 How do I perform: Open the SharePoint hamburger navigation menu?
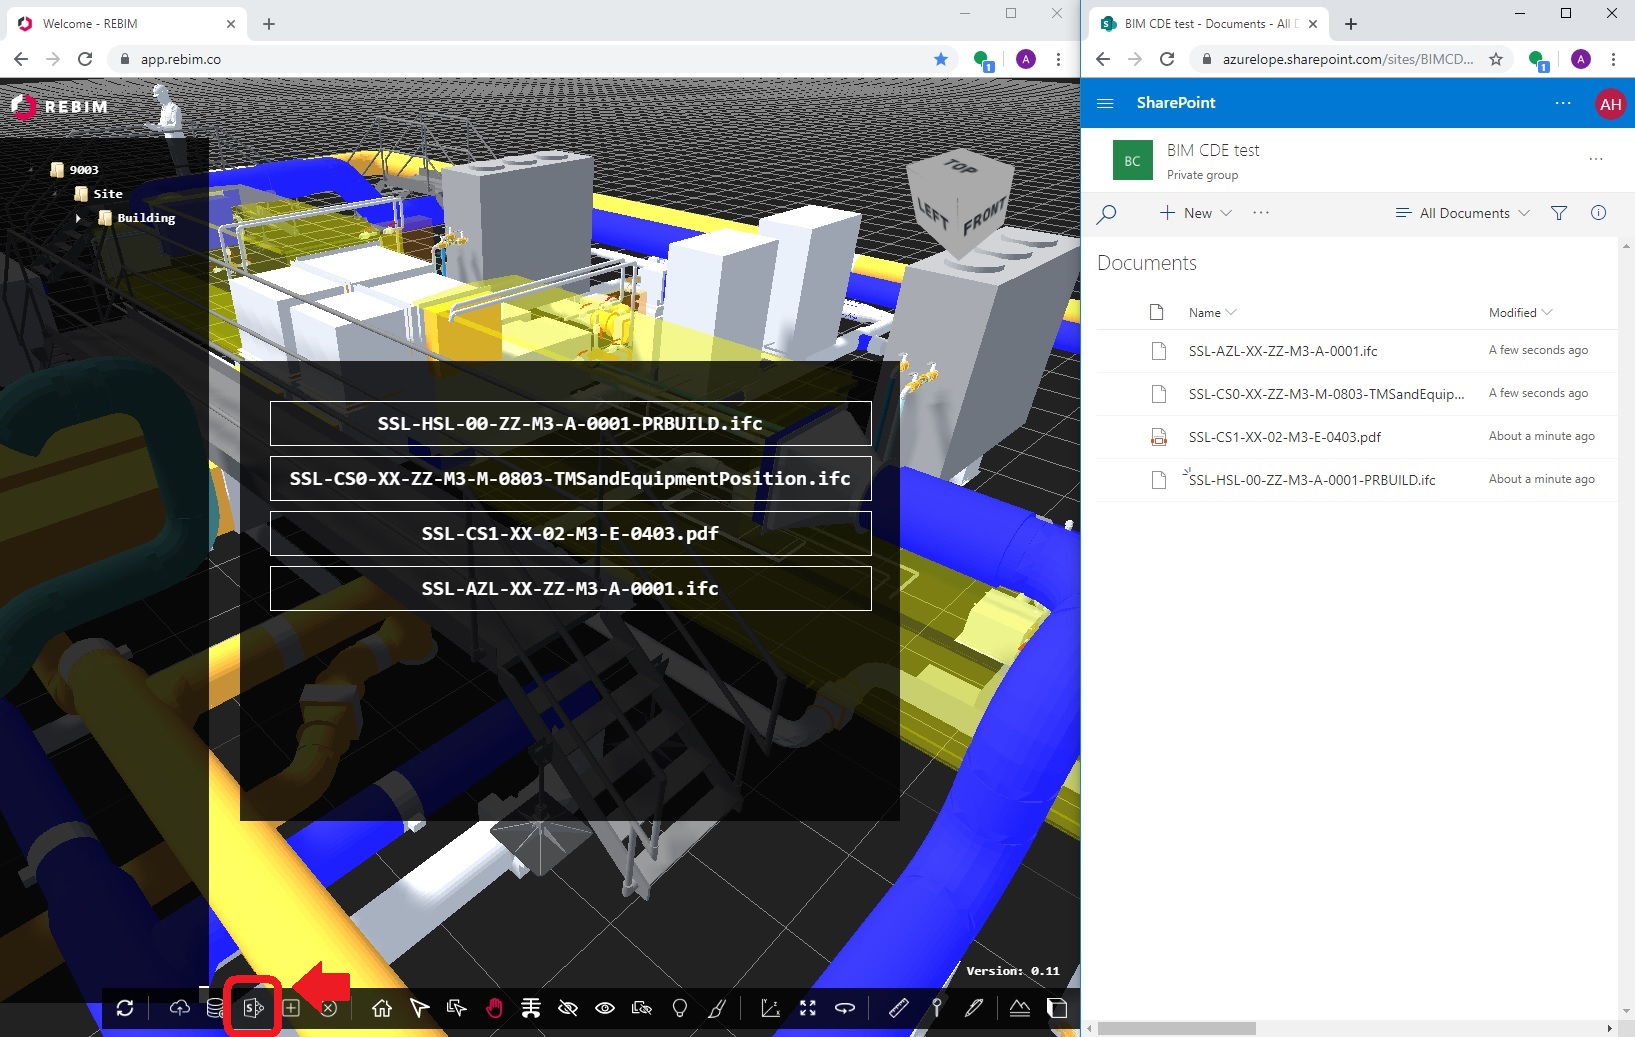1105,103
